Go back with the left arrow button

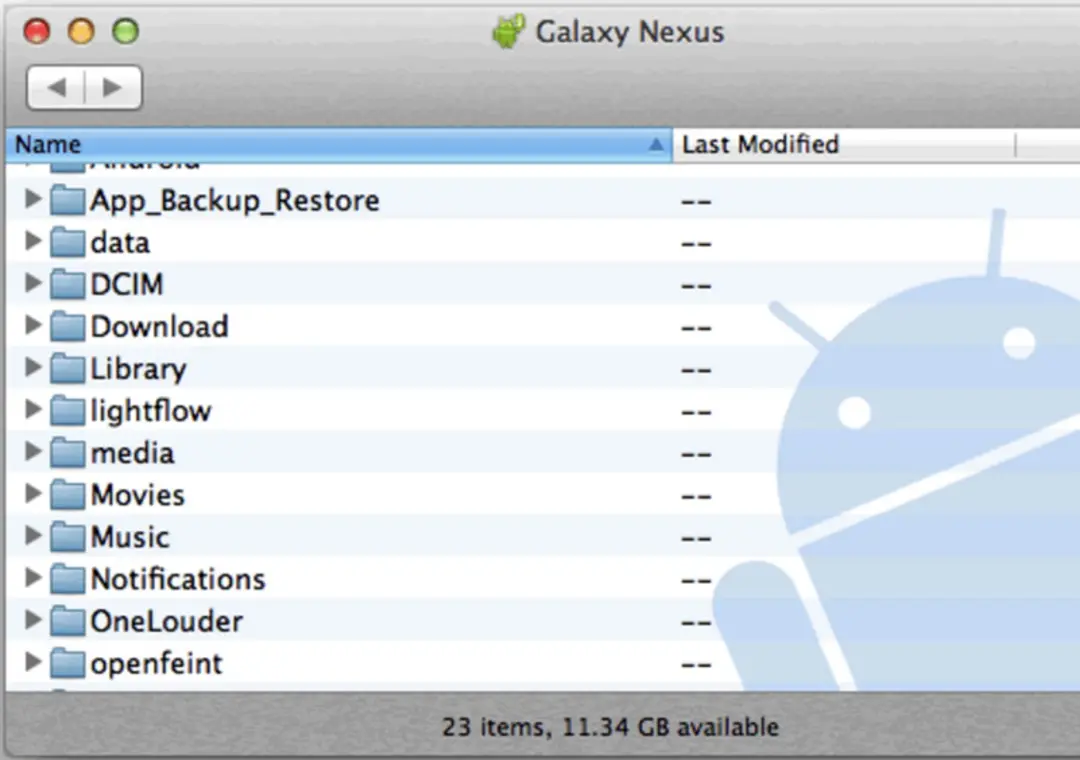click(56, 88)
